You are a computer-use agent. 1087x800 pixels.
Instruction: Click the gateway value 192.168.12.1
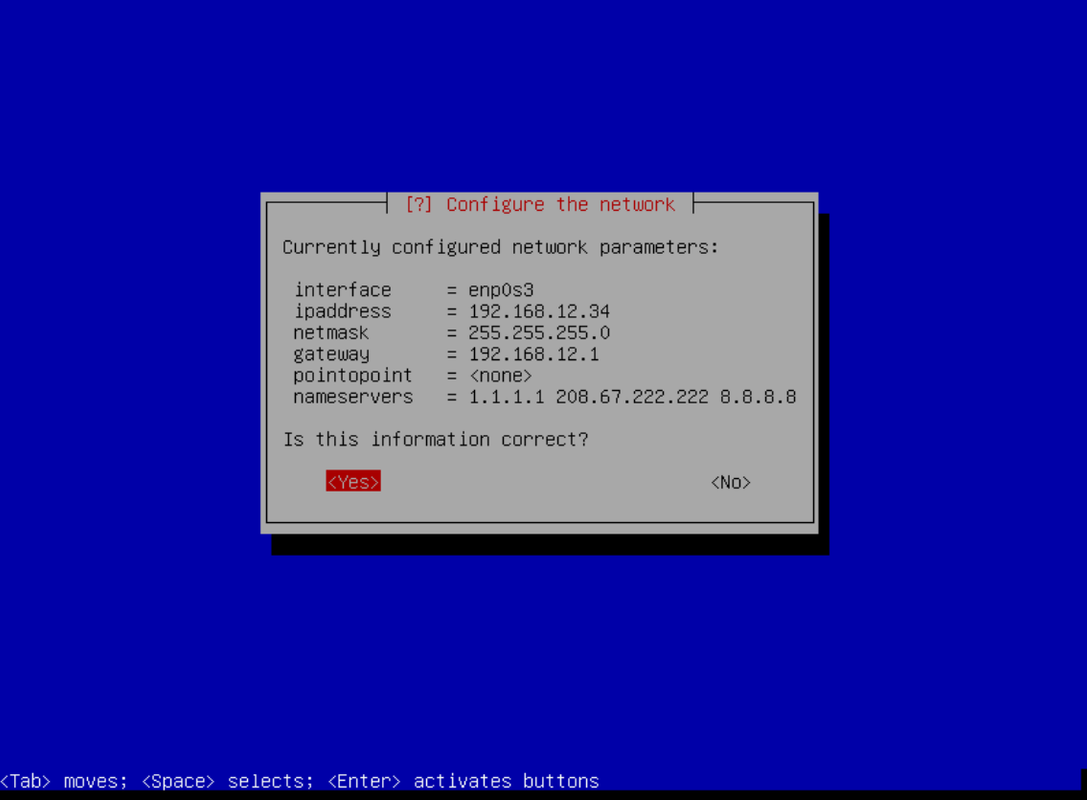tap(533, 354)
